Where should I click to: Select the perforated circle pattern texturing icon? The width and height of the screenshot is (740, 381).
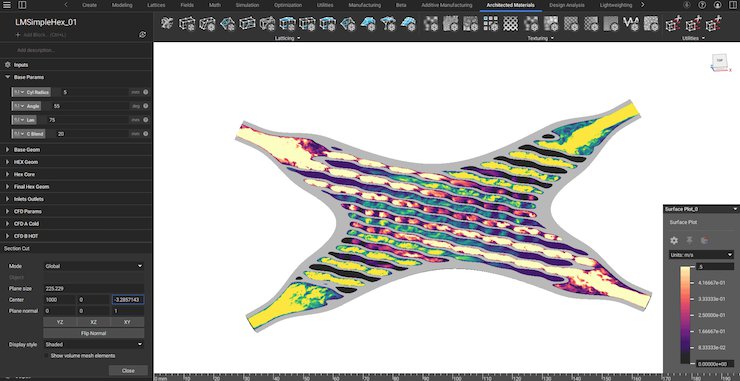(509, 23)
